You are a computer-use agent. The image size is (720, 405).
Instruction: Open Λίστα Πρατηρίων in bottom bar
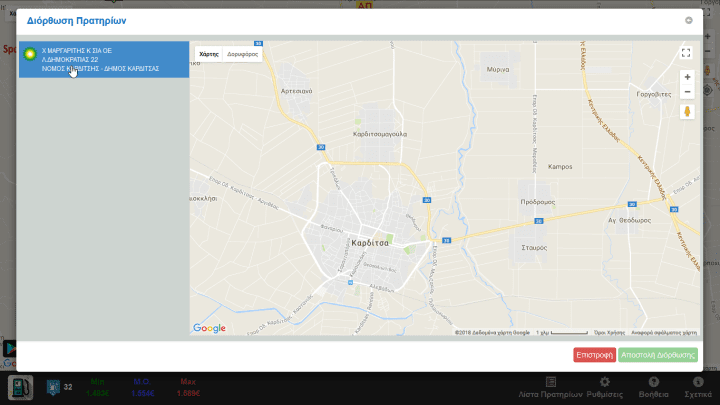coord(551,388)
